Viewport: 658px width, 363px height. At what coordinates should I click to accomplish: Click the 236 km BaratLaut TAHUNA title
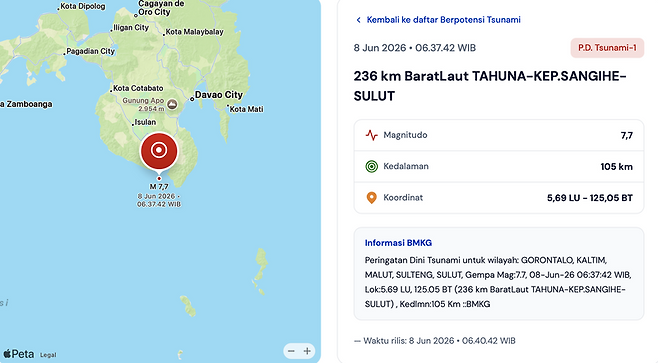pos(490,86)
